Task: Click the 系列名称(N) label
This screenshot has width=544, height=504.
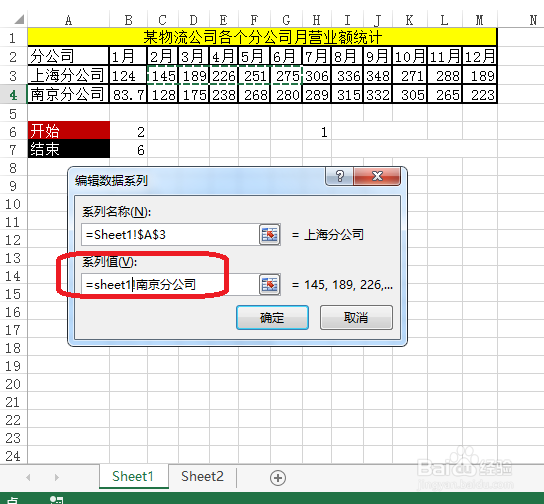Action: pyautogui.click(x=116, y=212)
